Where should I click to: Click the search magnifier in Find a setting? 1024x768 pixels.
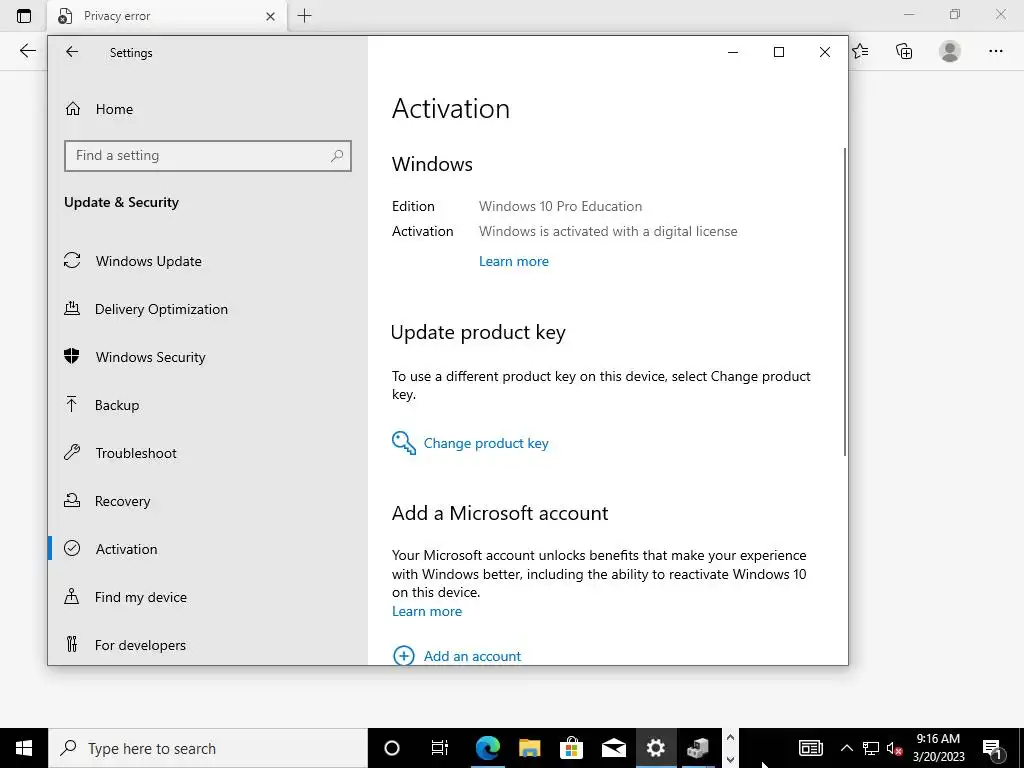pos(337,155)
